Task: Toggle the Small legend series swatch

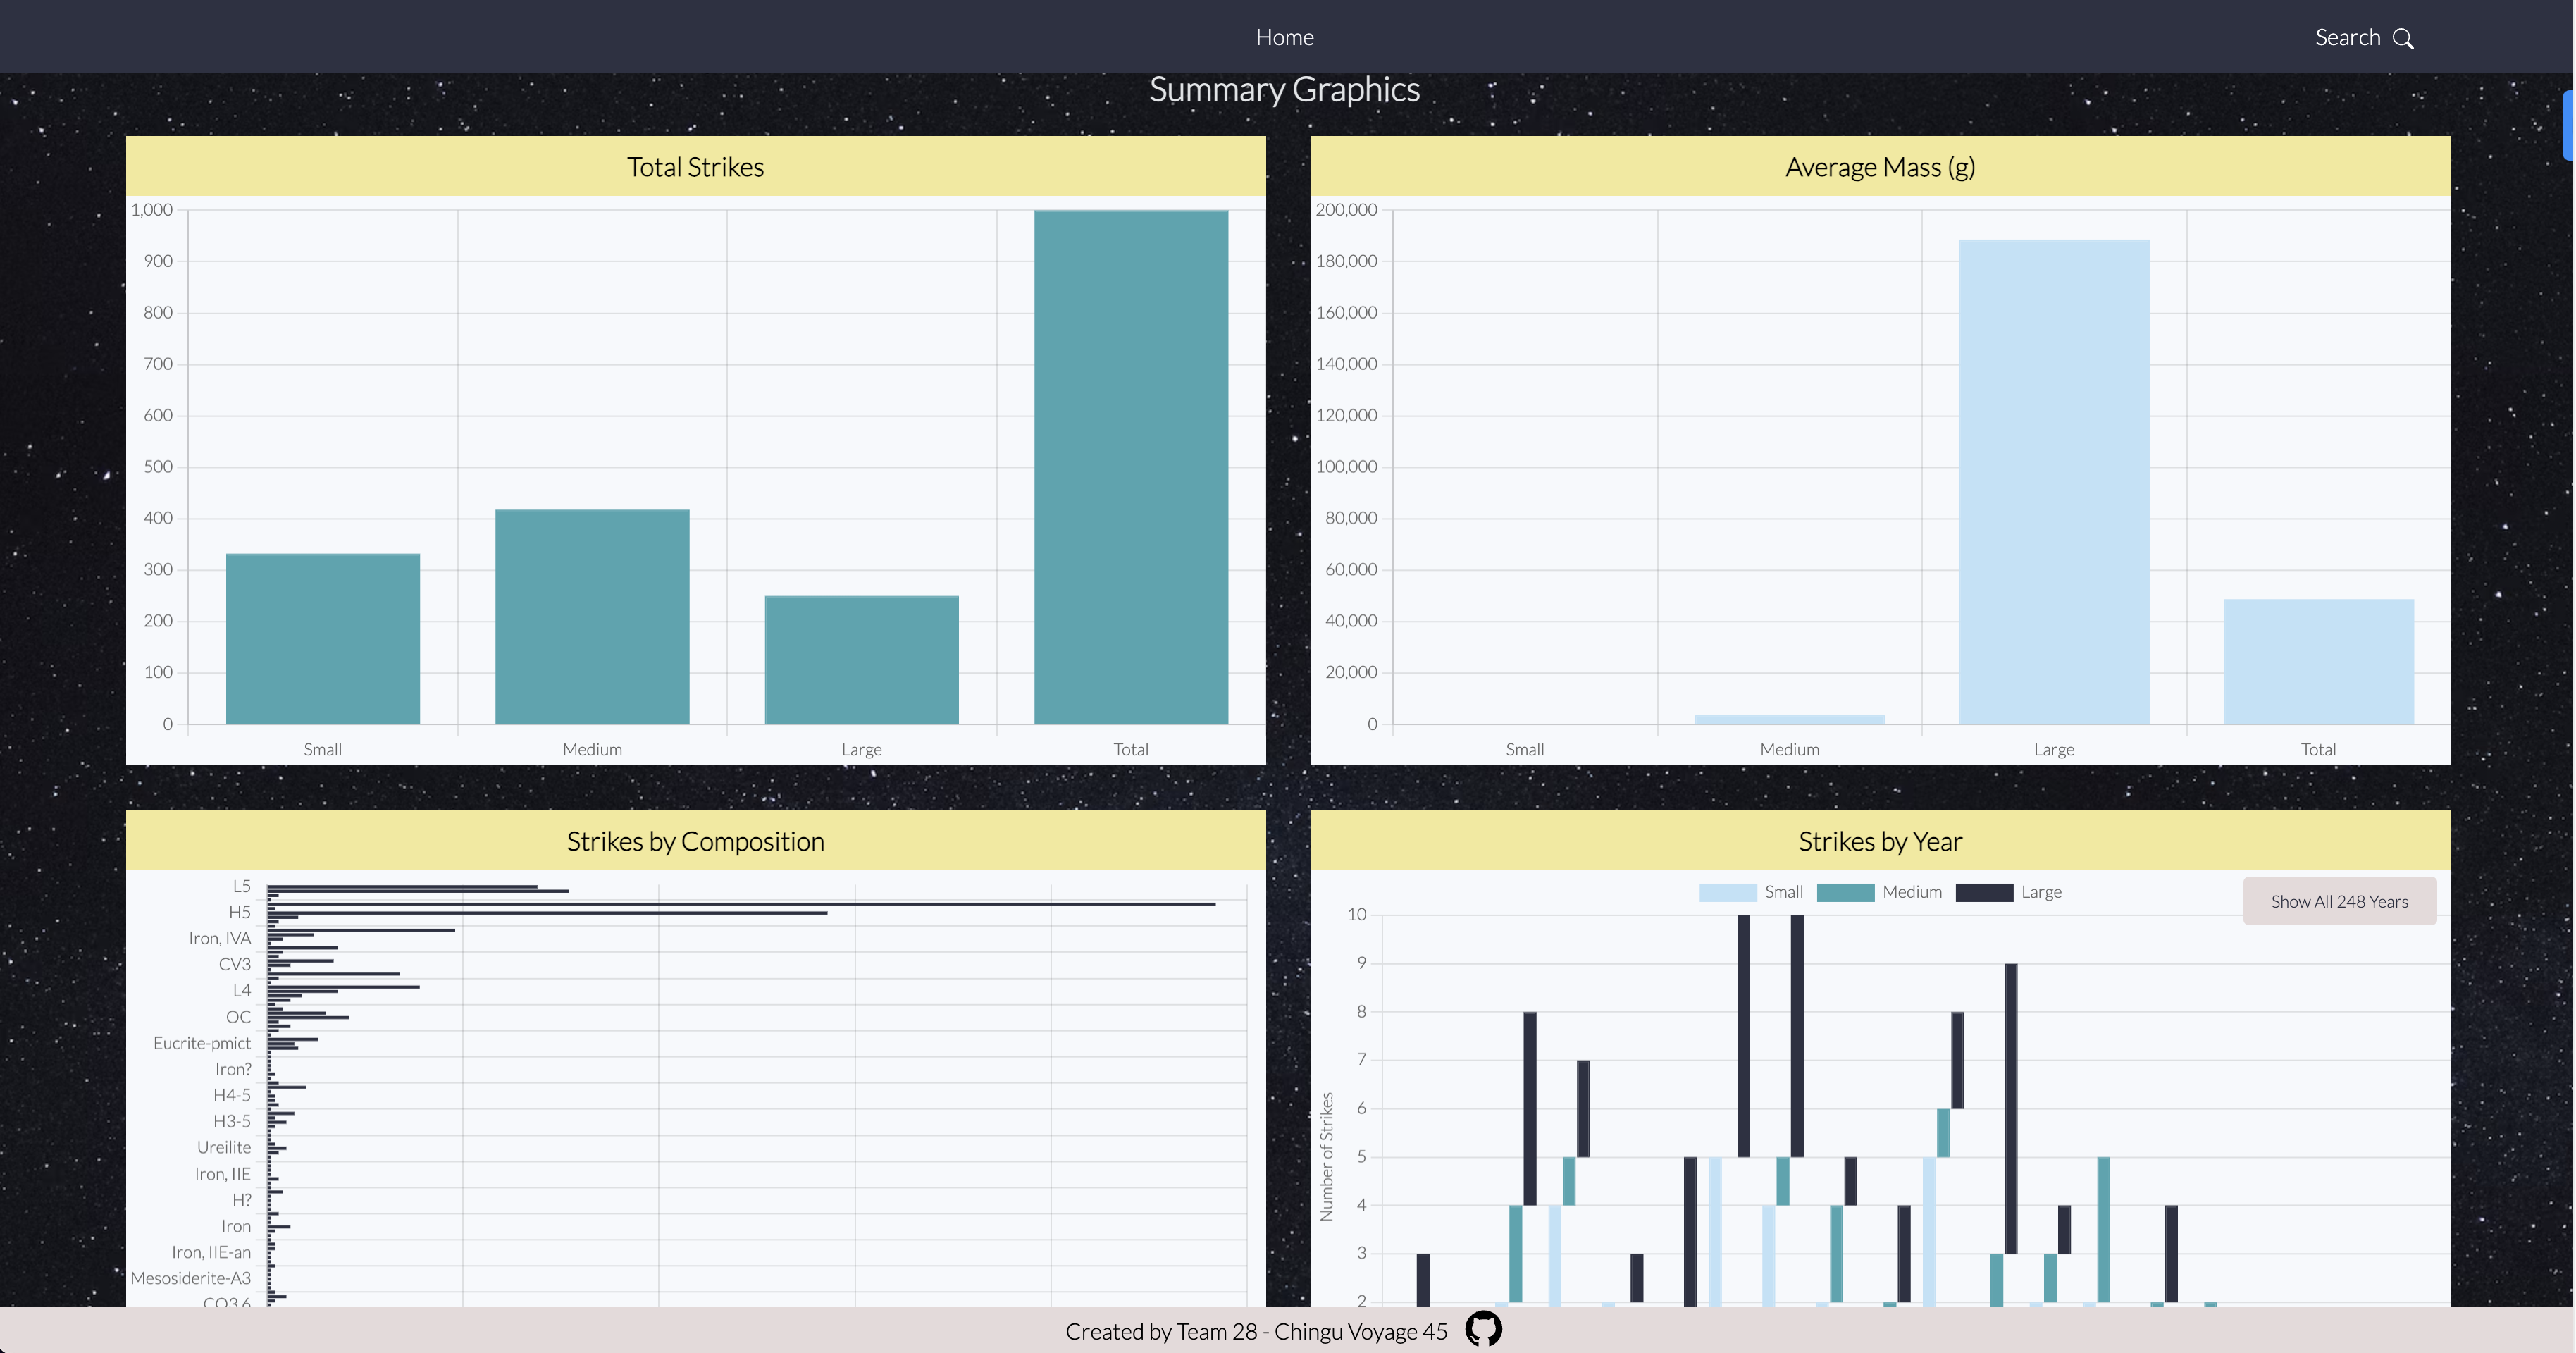Action: pyautogui.click(x=1727, y=892)
